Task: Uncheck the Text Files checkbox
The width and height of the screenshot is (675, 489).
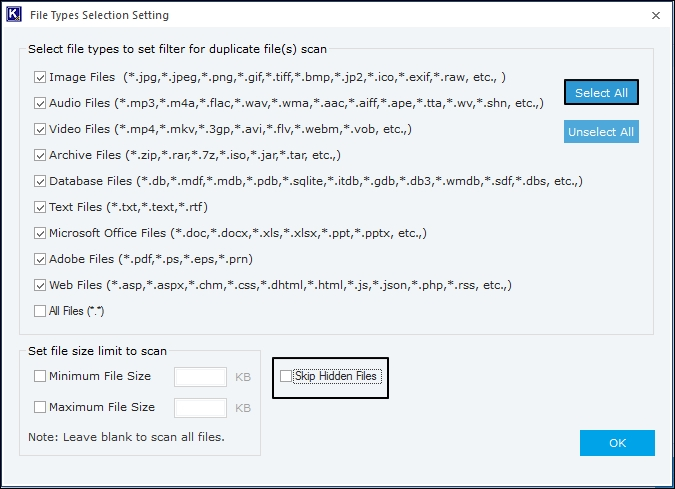Action: pyautogui.click(x=40, y=207)
